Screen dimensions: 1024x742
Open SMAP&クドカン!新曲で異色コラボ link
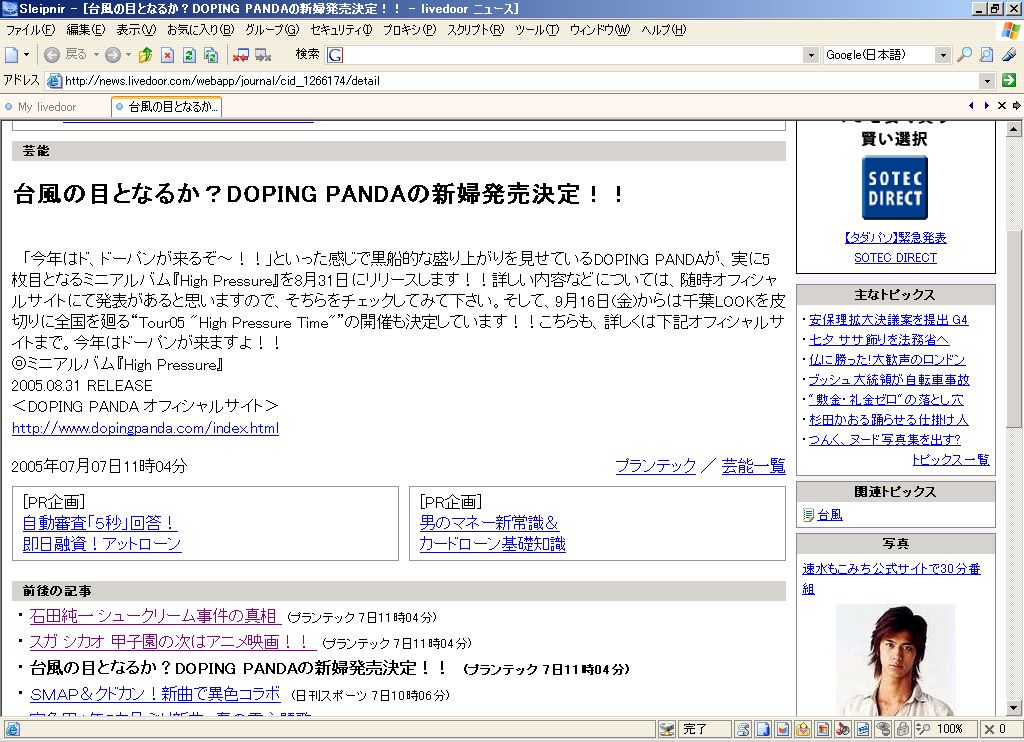(x=155, y=694)
